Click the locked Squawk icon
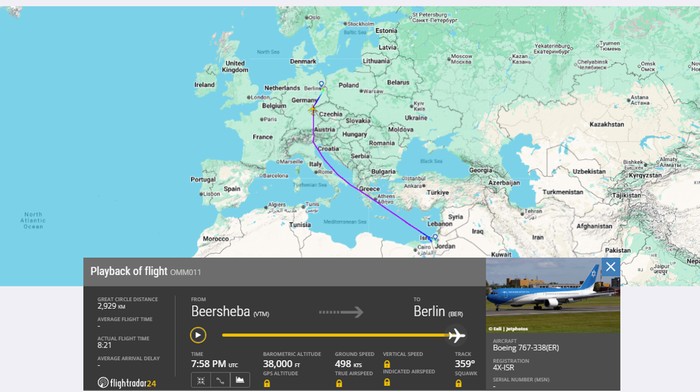 [458, 383]
